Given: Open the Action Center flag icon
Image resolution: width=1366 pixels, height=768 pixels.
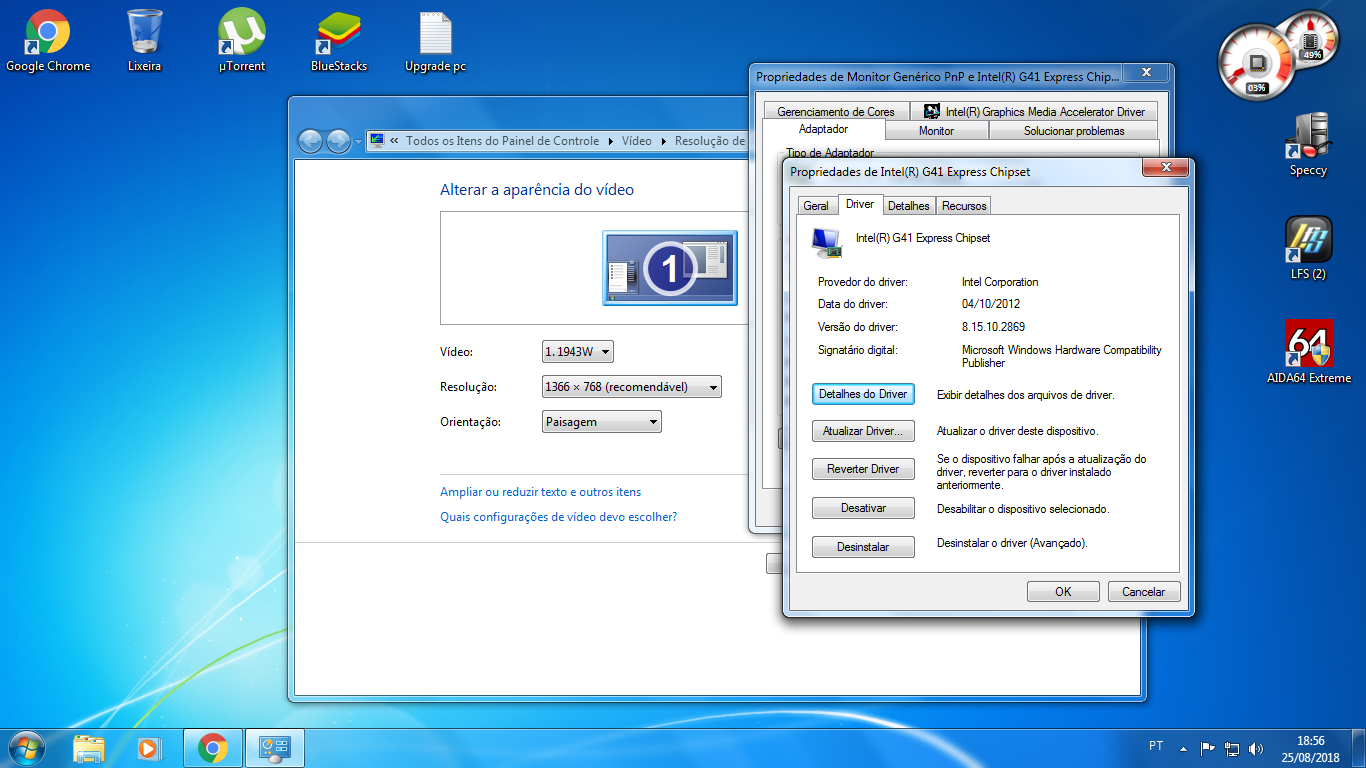Looking at the screenshot, I should point(1208,748).
